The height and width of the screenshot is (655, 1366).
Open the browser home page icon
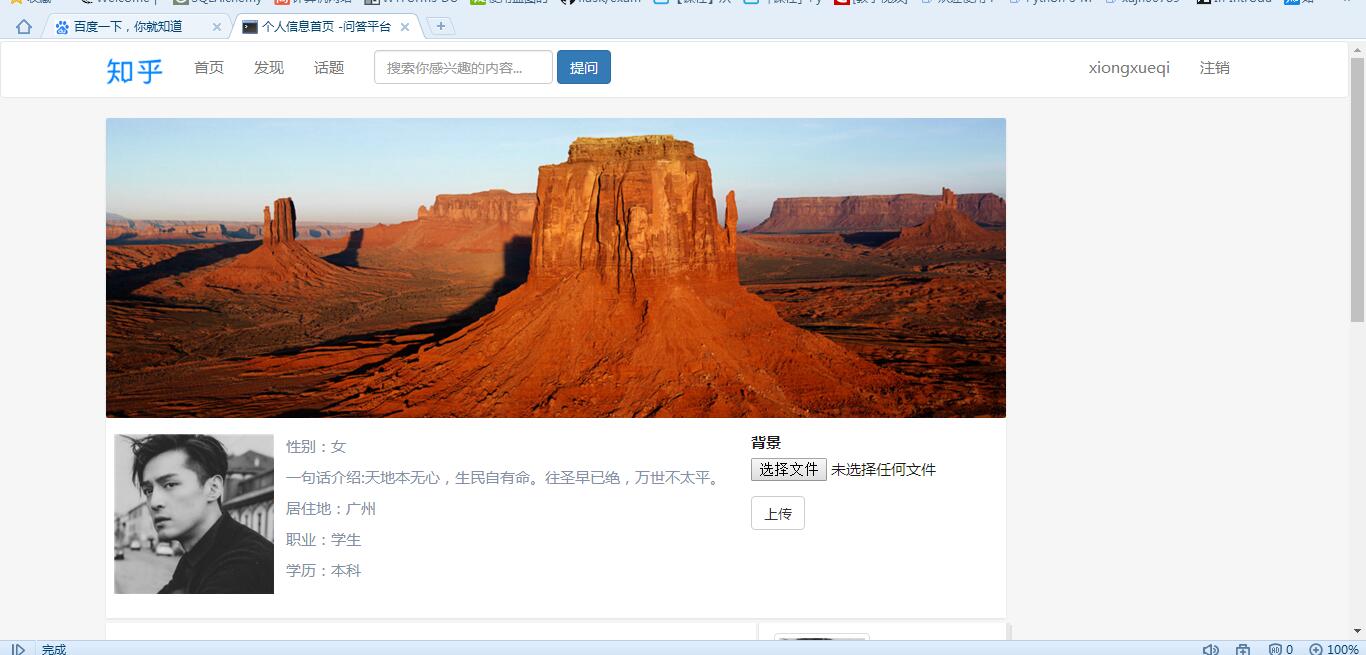(x=23, y=27)
